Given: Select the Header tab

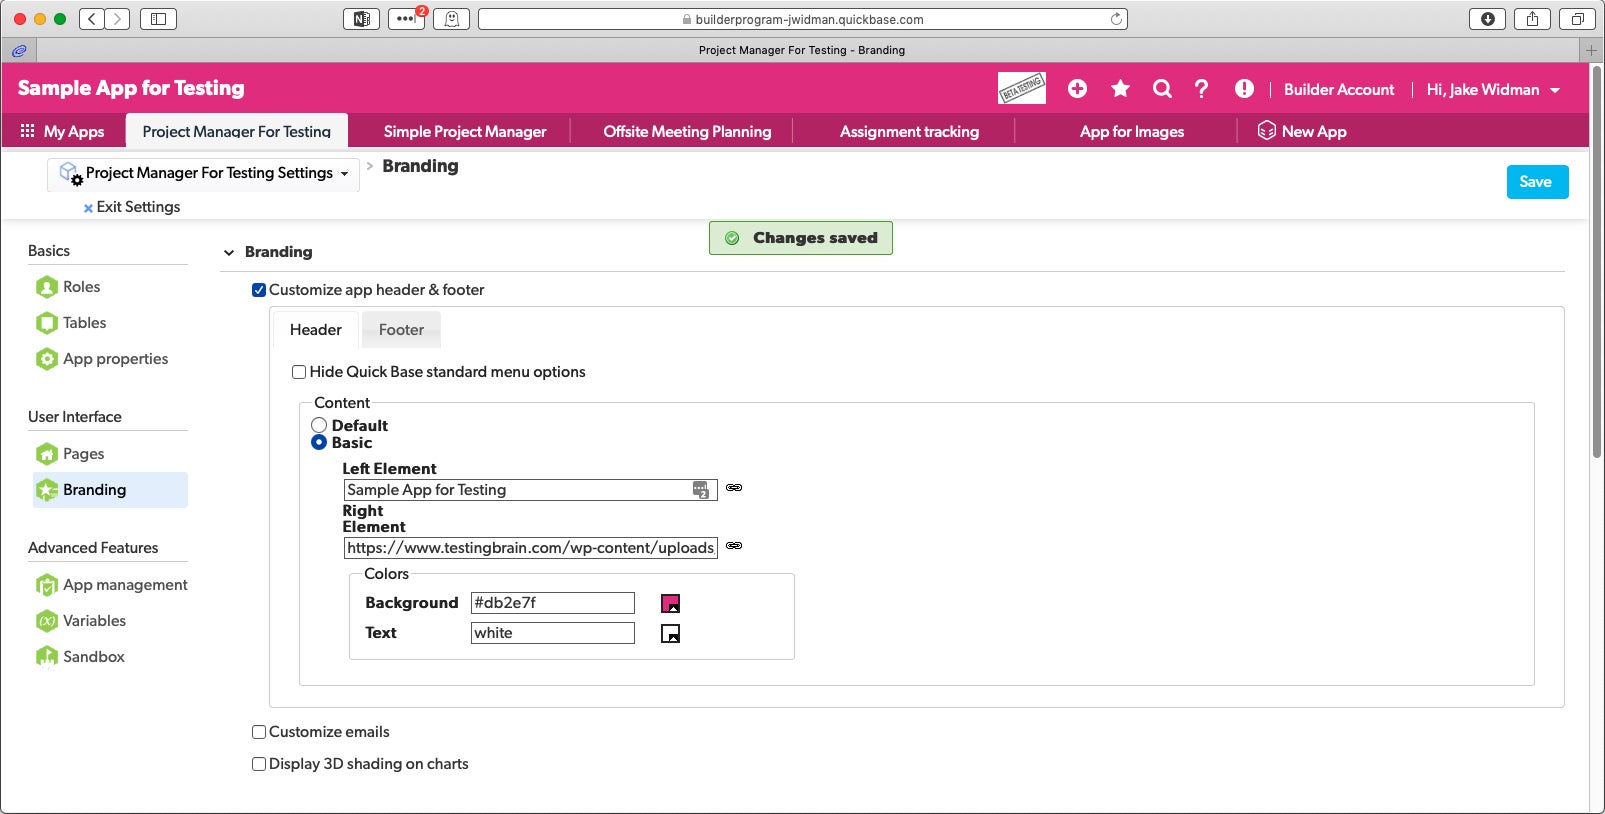Looking at the screenshot, I should 316,330.
